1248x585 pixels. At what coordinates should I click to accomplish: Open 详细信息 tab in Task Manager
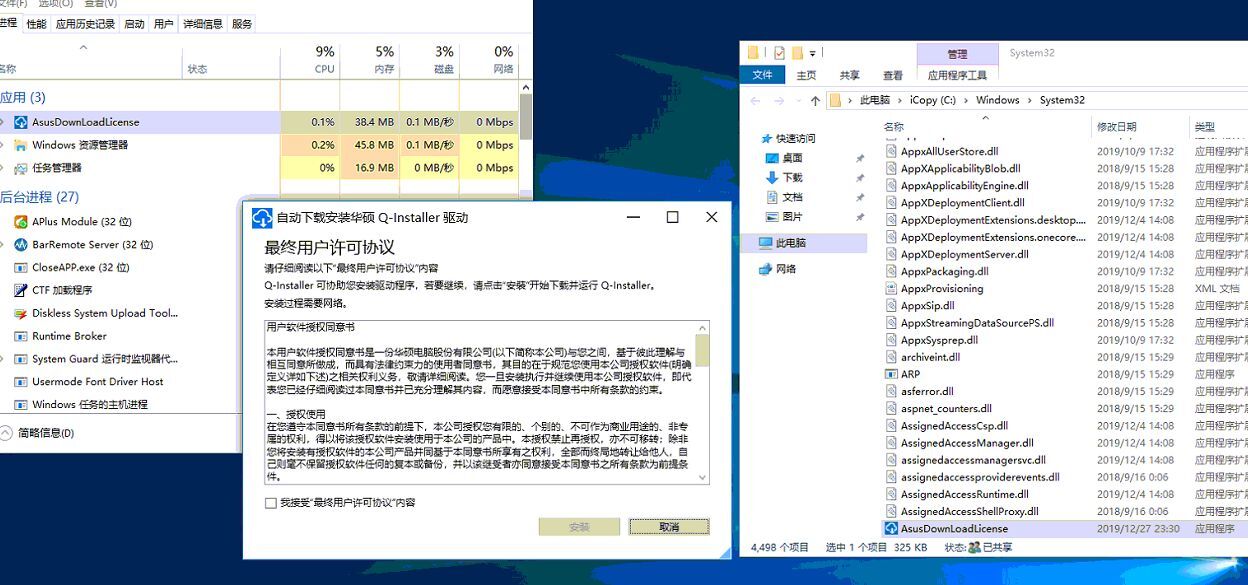coord(203,23)
